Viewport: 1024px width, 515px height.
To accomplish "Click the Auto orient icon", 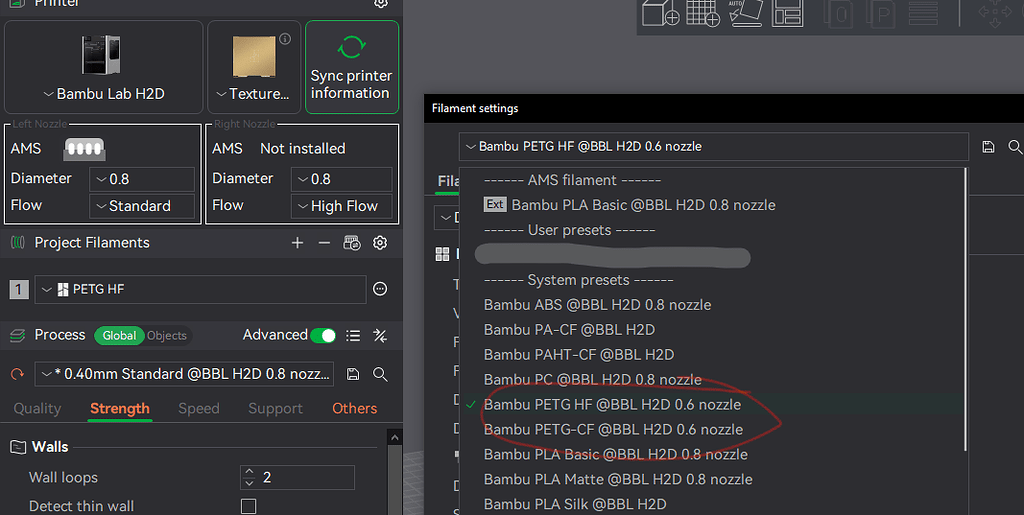I will (745, 13).
